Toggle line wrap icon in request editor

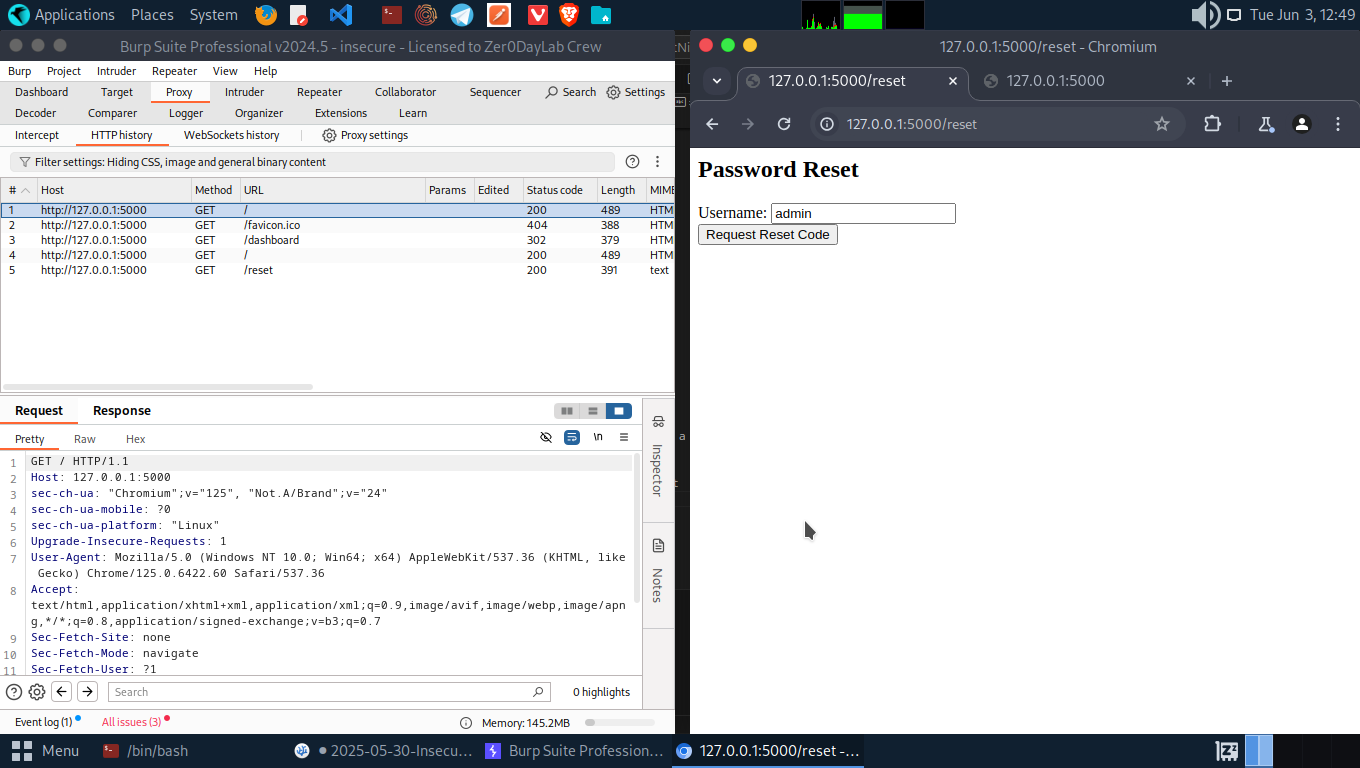point(572,437)
